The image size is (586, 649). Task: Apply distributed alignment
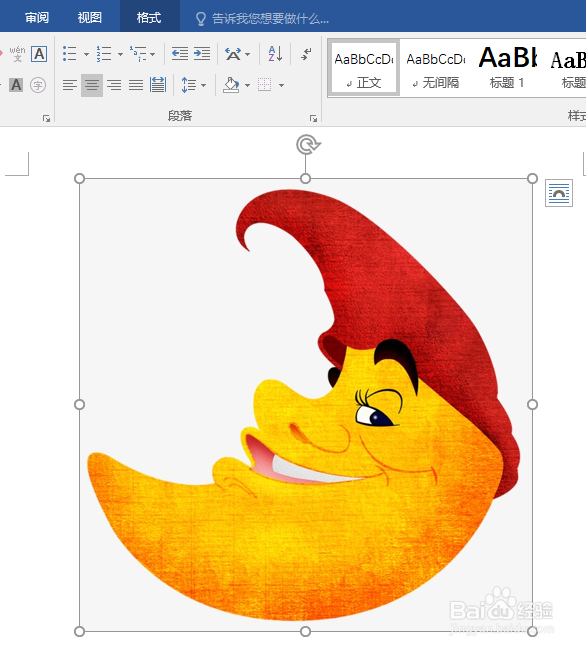click(x=158, y=85)
